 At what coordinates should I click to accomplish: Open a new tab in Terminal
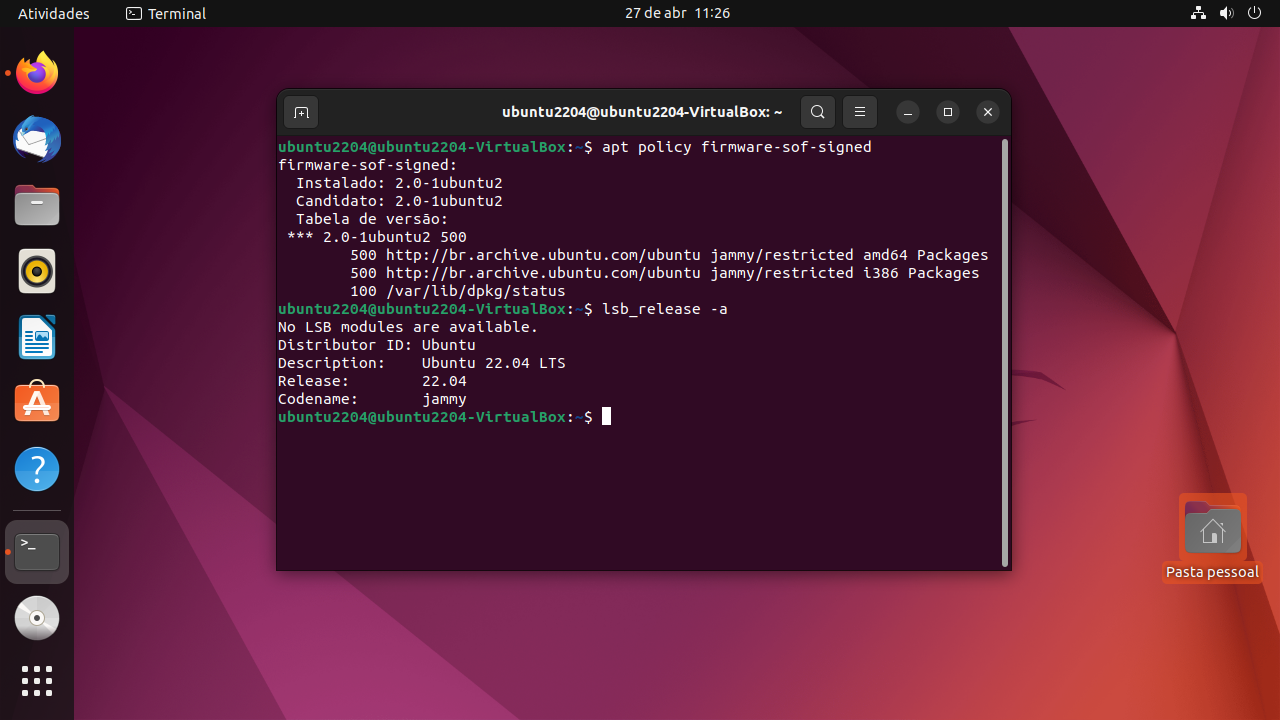point(301,112)
